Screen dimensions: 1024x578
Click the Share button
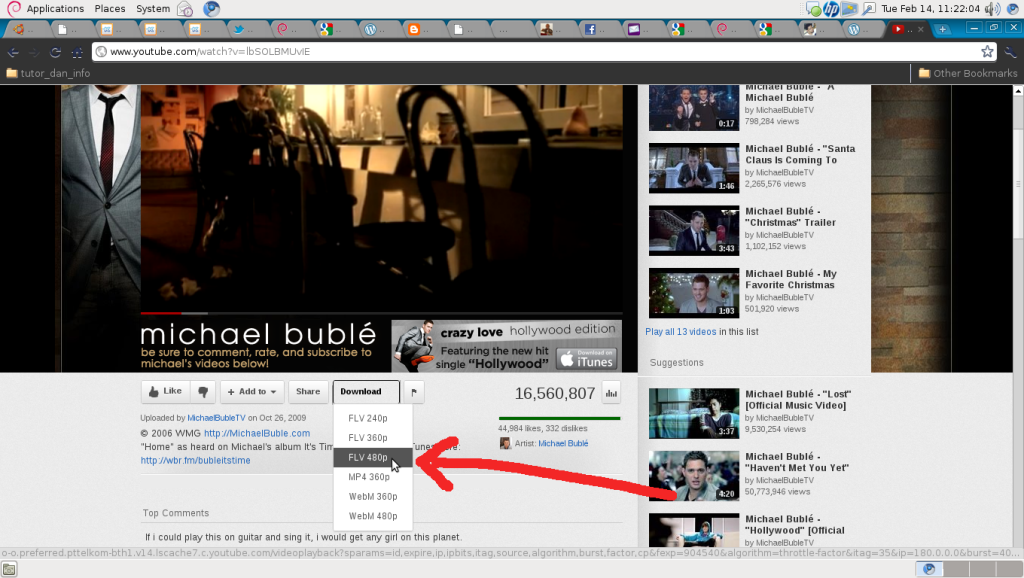308,392
